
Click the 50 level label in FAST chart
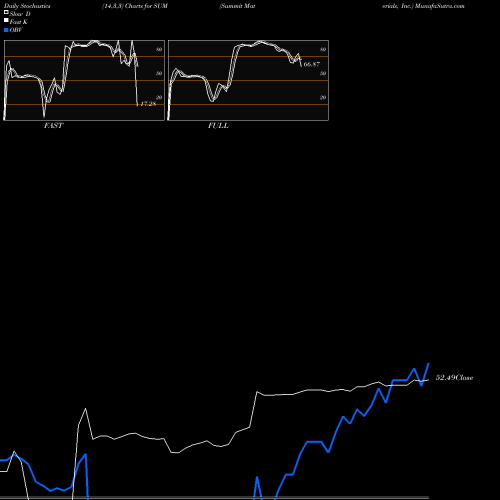tap(159, 73)
